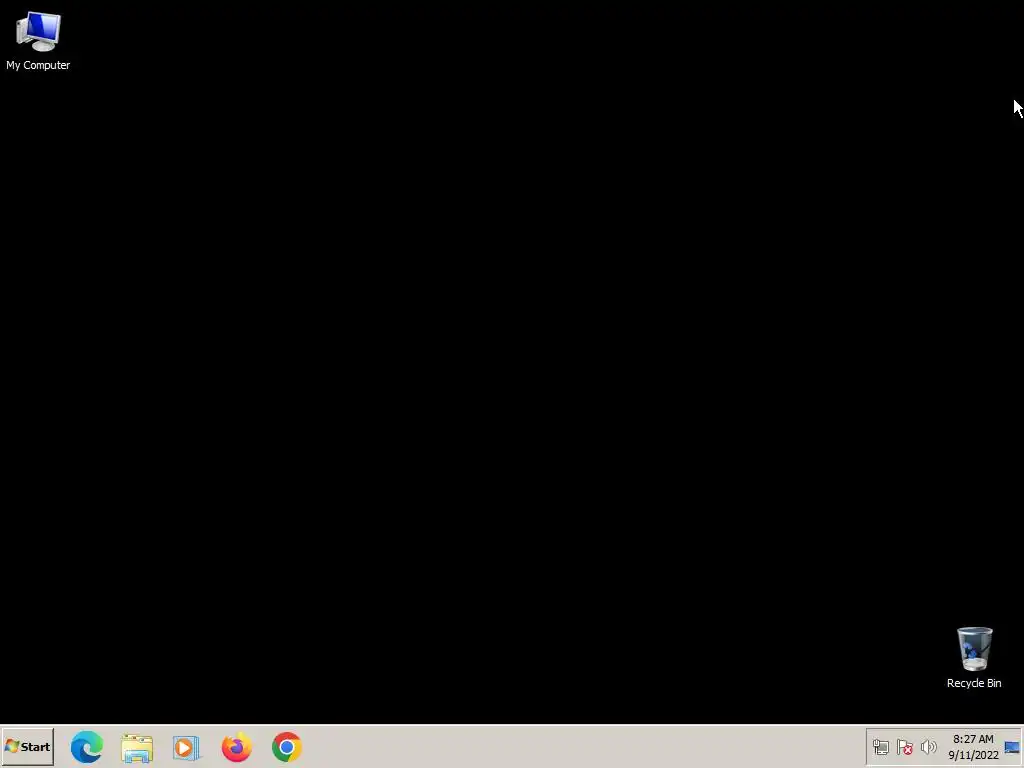
Task: Click the My Computer label text
Action: click(38, 65)
